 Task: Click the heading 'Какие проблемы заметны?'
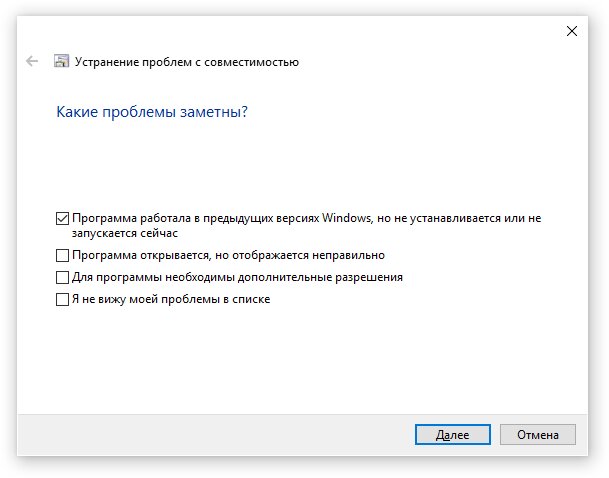[x=152, y=112]
